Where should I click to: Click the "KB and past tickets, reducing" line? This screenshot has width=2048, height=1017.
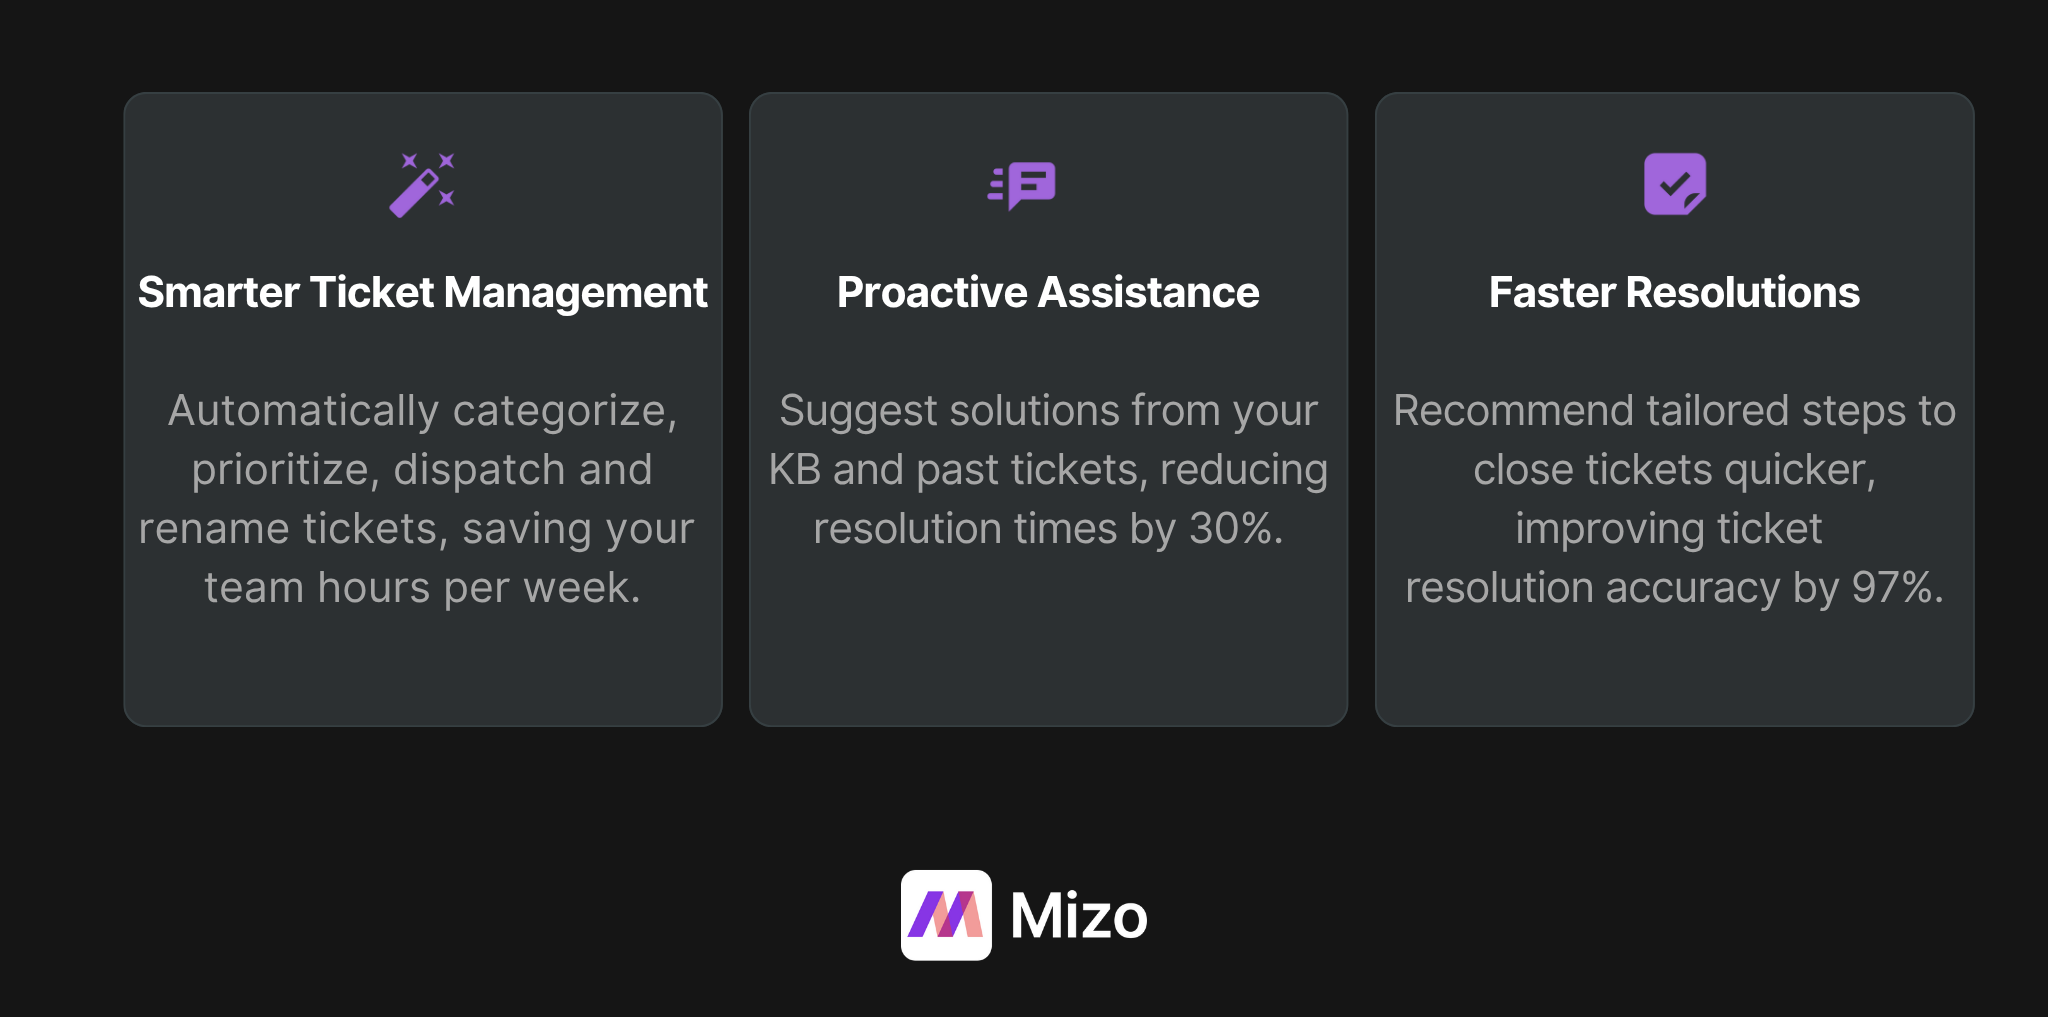point(1048,470)
